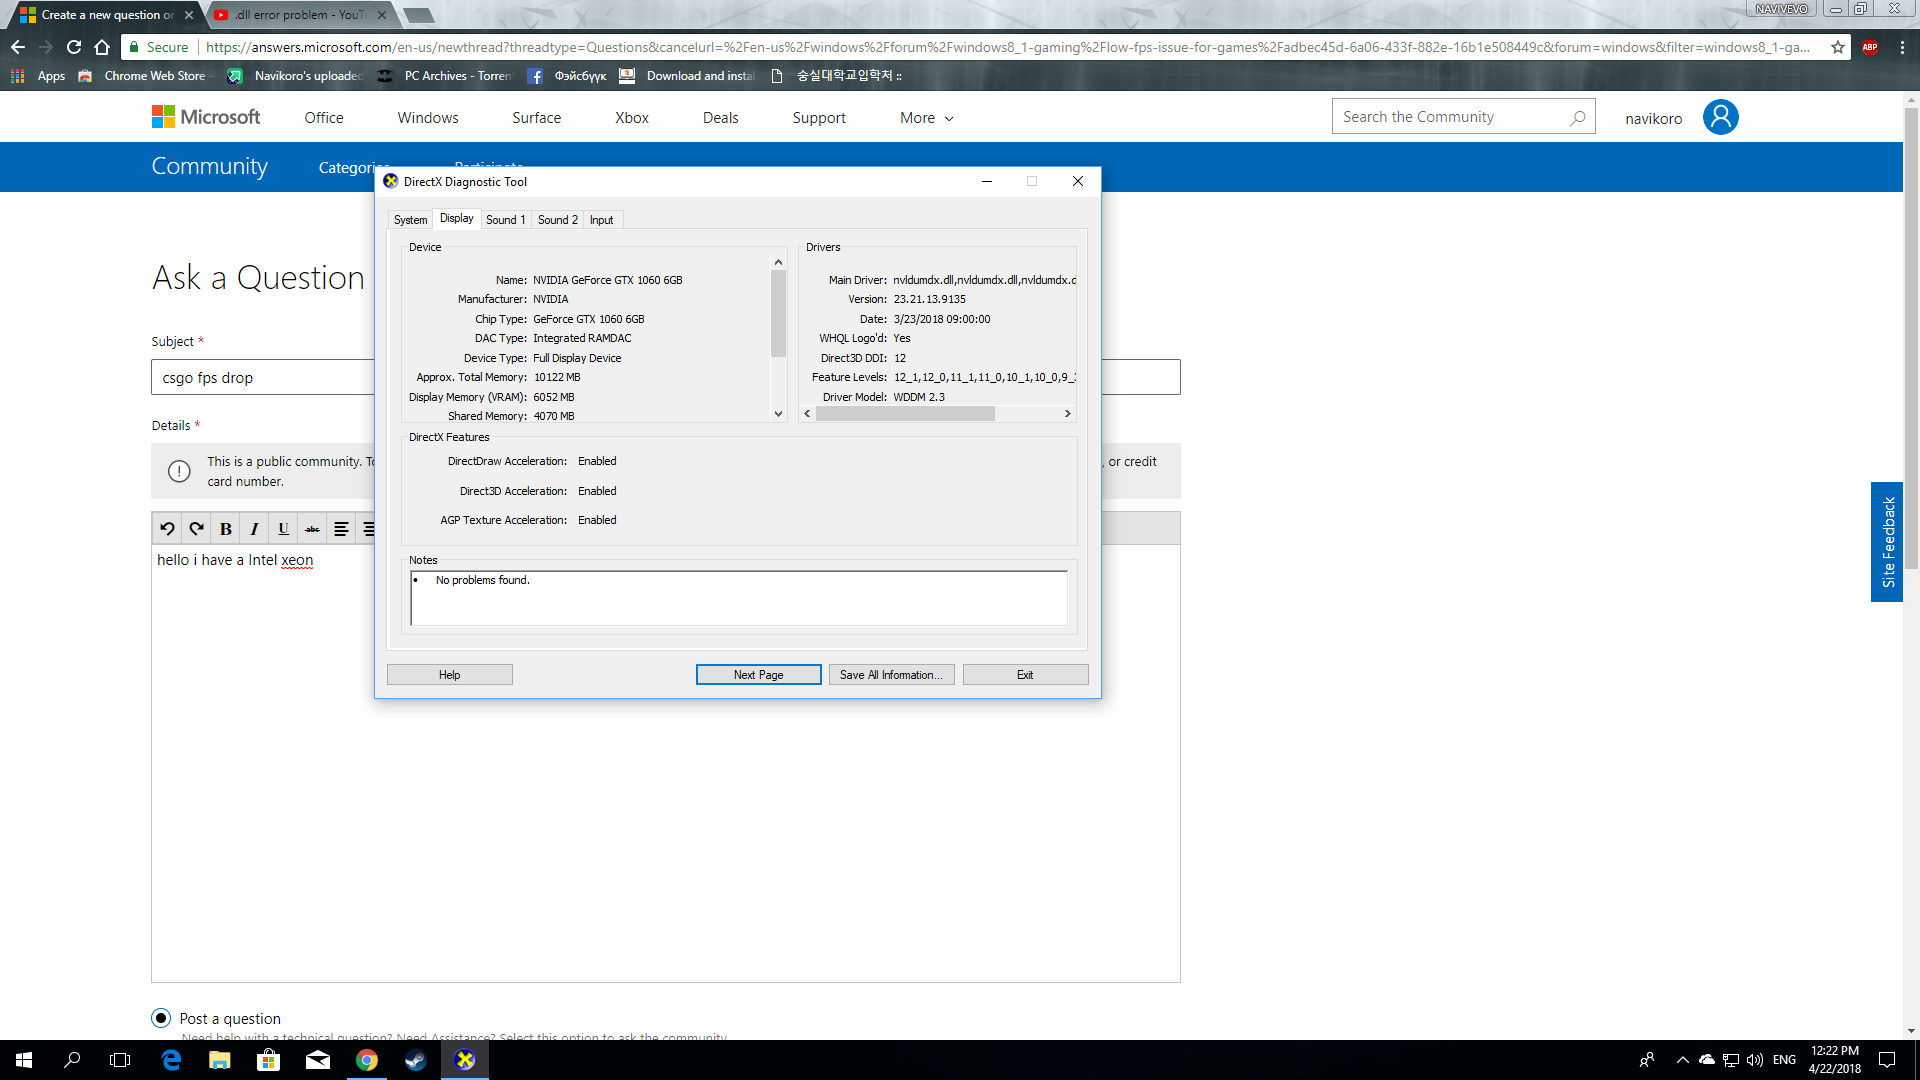
Task: Show hidden system tray icons
Action: pyautogui.click(x=1682, y=1060)
